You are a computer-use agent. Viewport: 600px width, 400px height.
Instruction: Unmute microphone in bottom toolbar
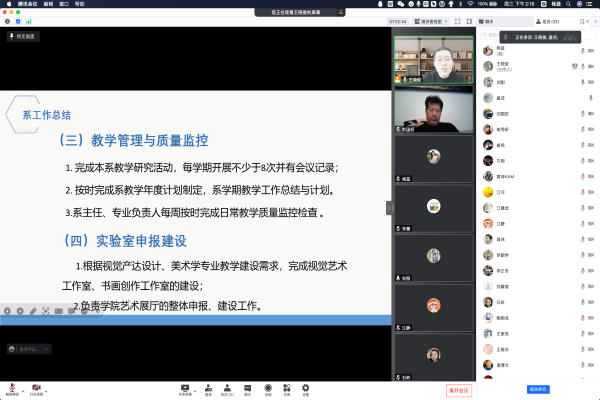[x=11, y=386]
